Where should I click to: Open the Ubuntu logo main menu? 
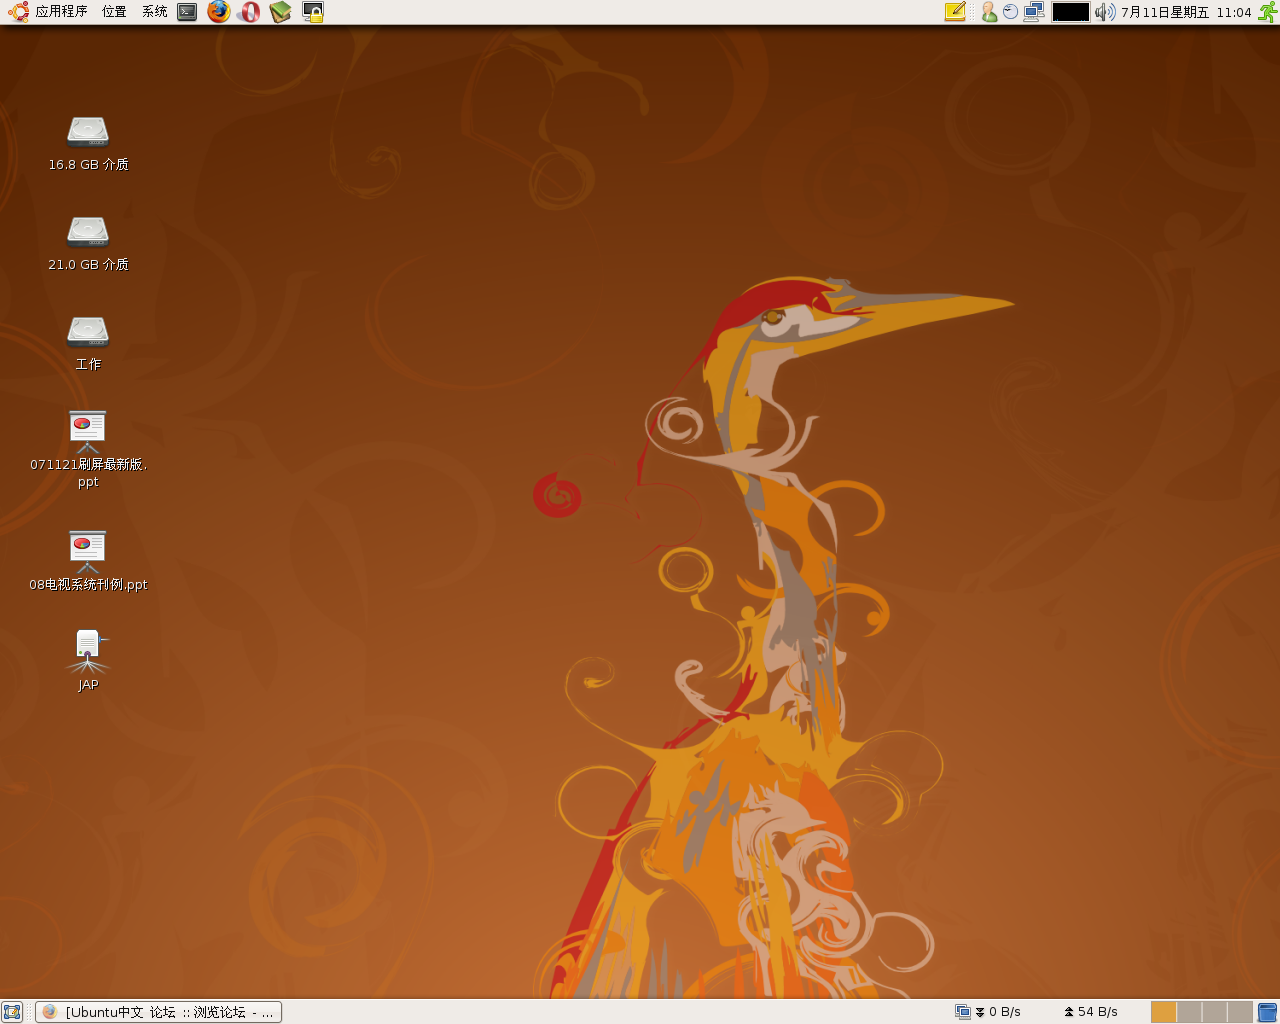(18, 12)
